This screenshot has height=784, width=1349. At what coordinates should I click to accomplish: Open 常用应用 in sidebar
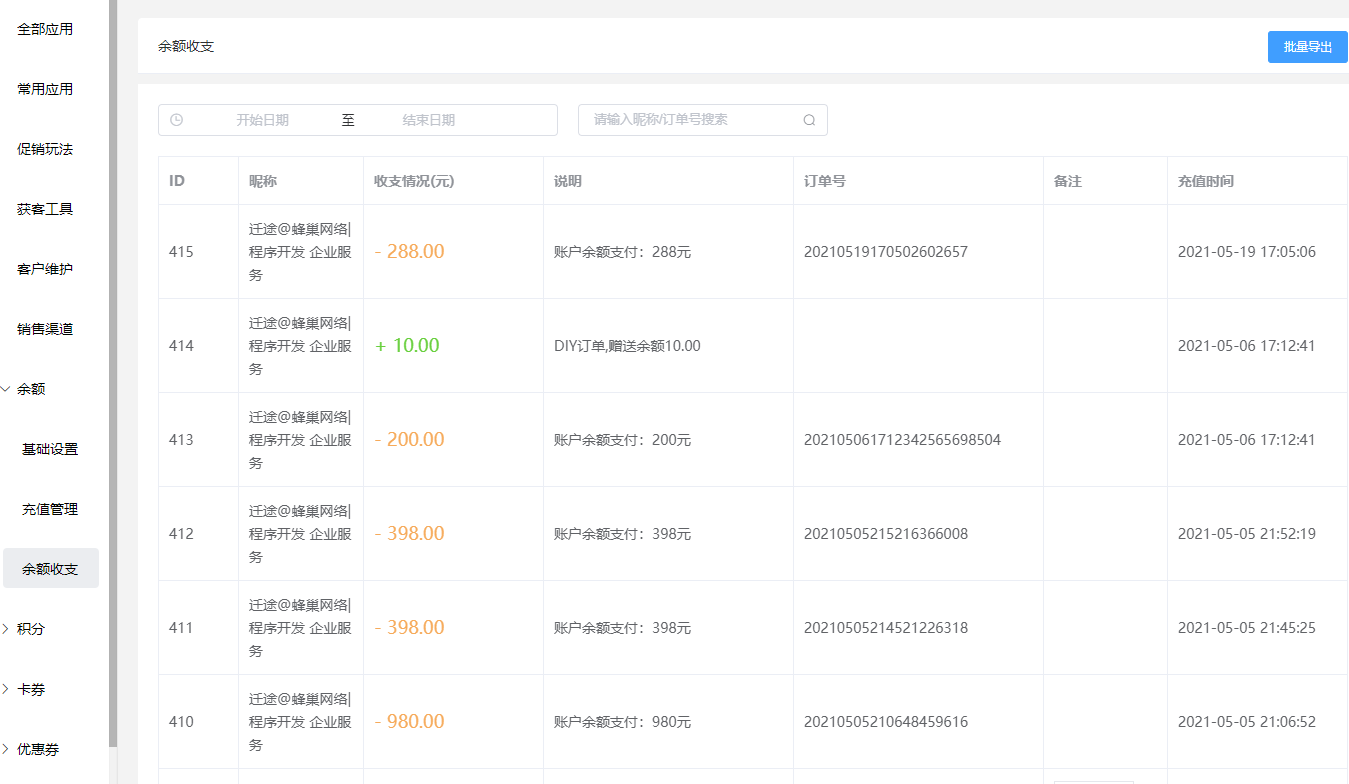45,89
